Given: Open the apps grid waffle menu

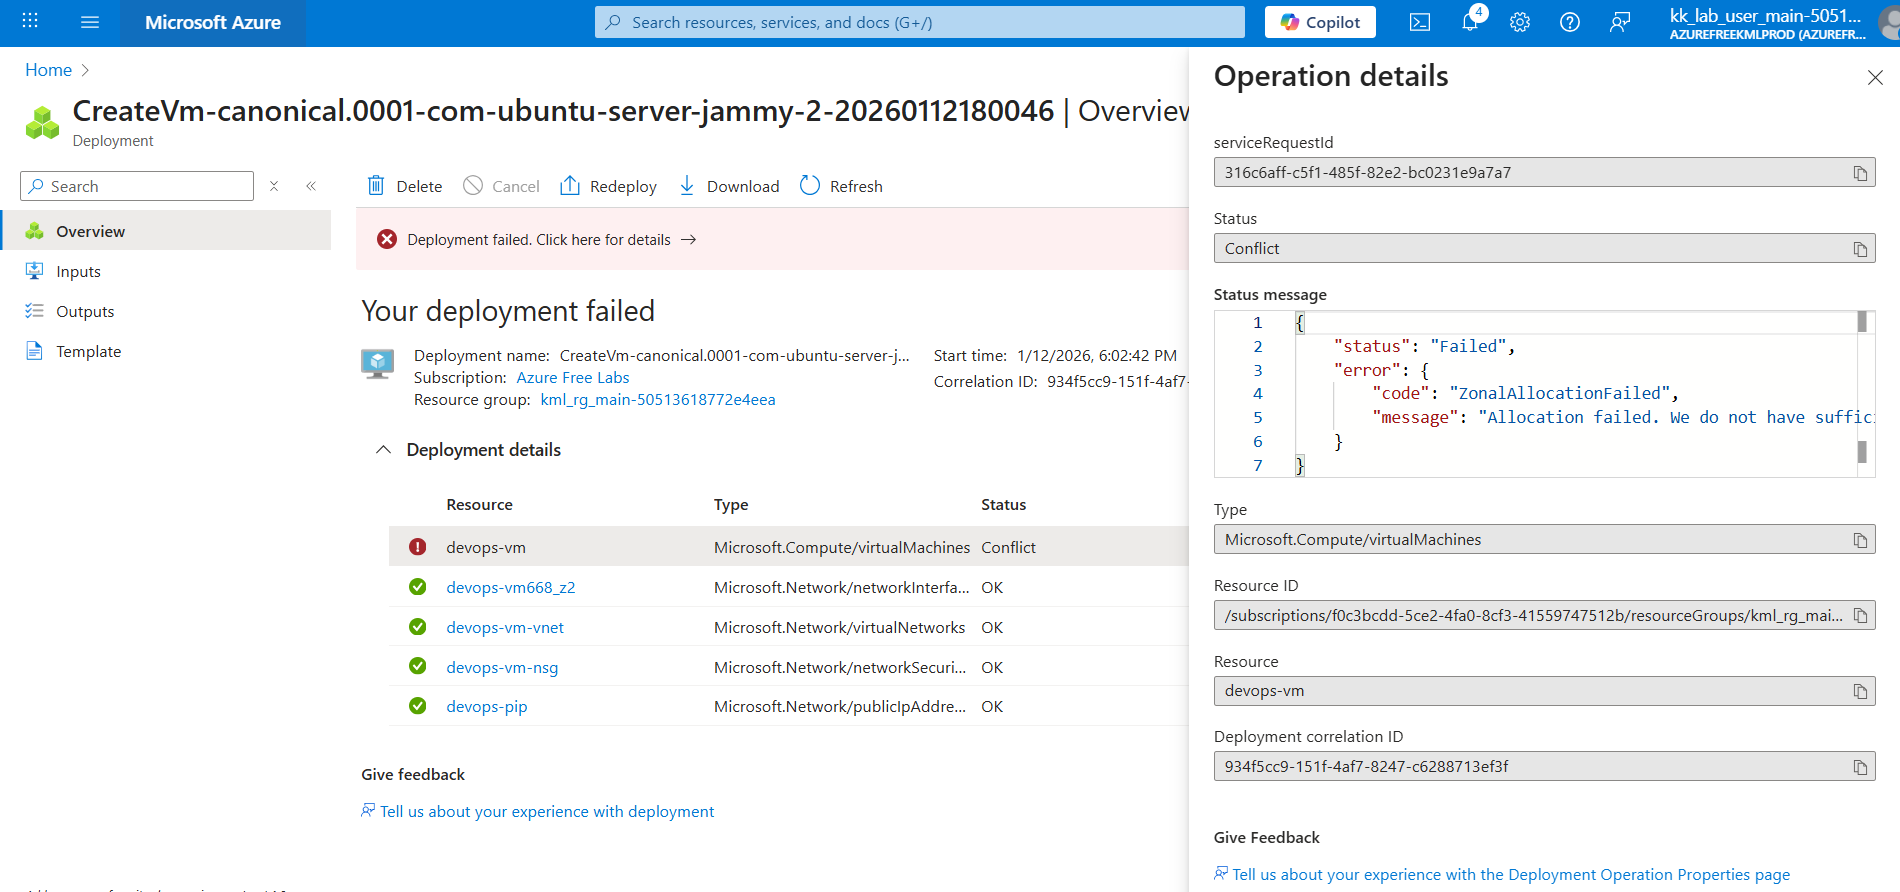Looking at the screenshot, I should 30,22.
